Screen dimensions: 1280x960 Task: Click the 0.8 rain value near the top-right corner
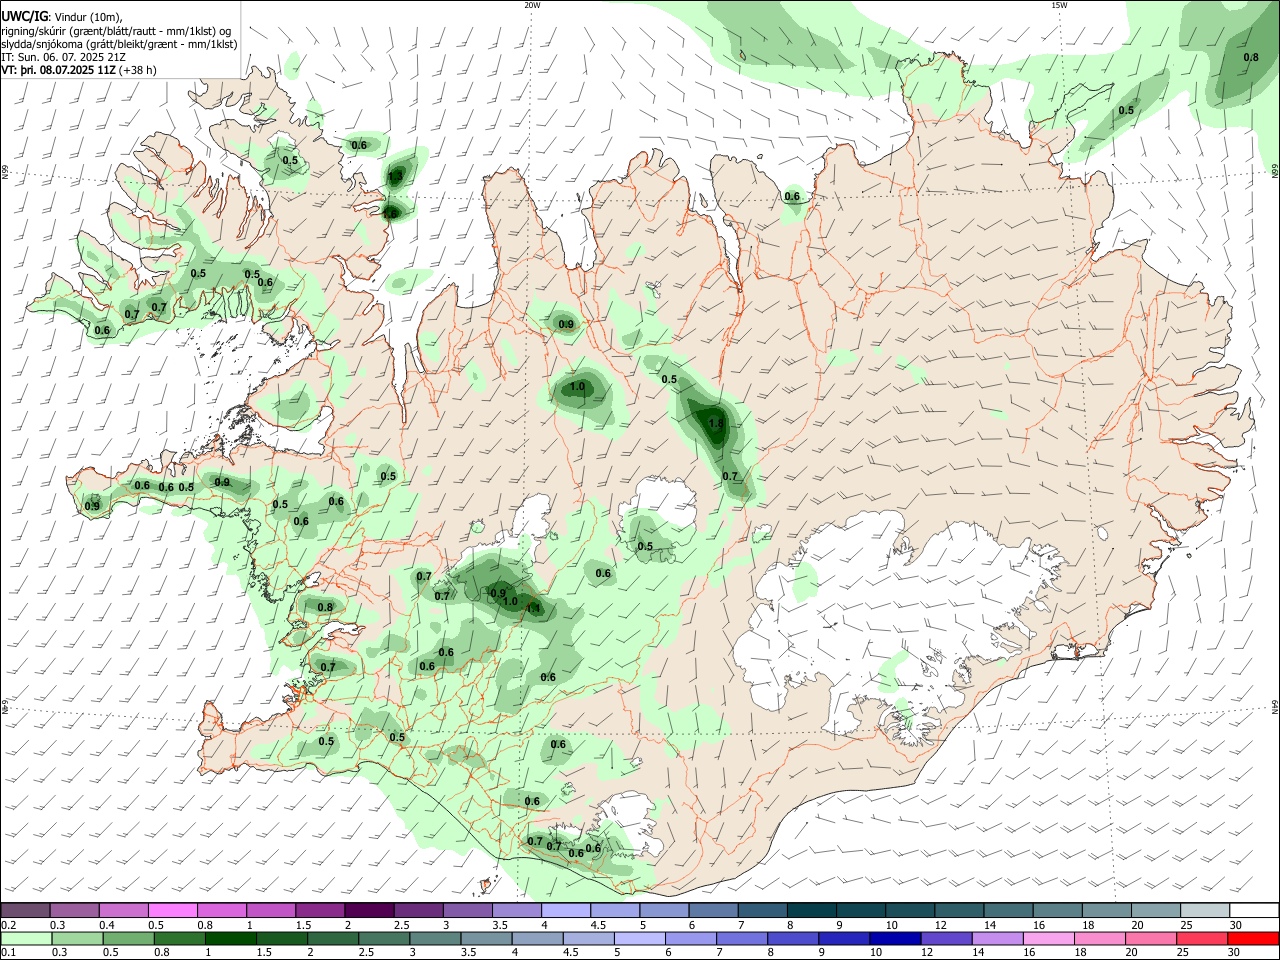point(1251,57)
